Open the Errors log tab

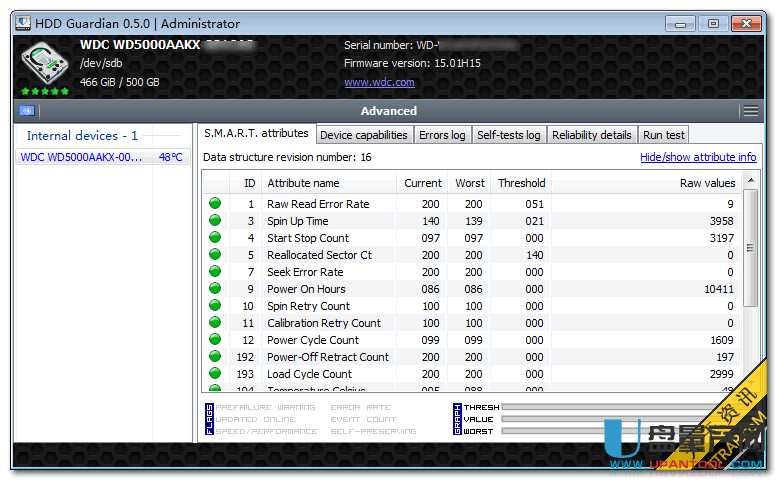click(441, 135)
